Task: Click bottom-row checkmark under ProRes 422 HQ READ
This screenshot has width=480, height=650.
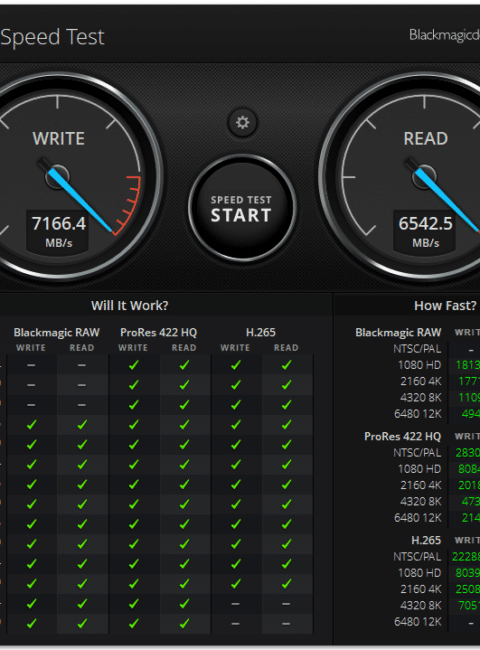Action: [x=184, y=623]
